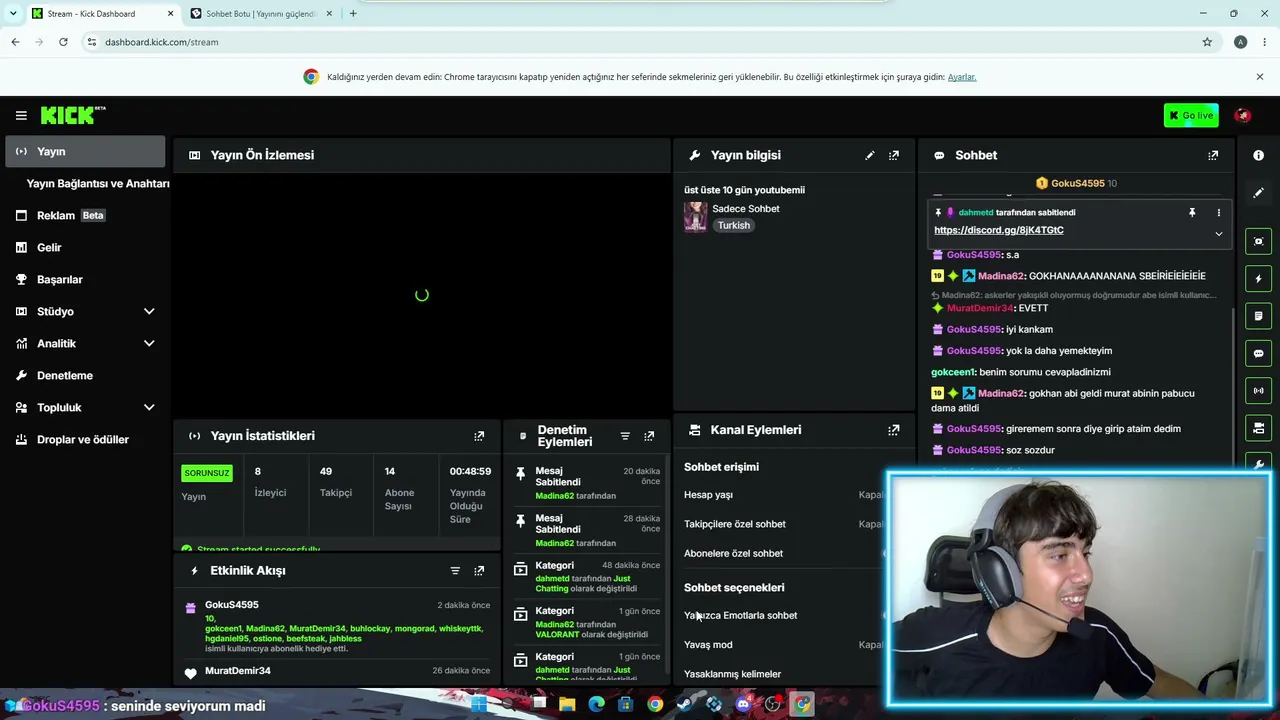Viewport: 1280px width, 720px height.
Task: Filter the Etkinlik Akışı feed
Action: tap(455, 570)
